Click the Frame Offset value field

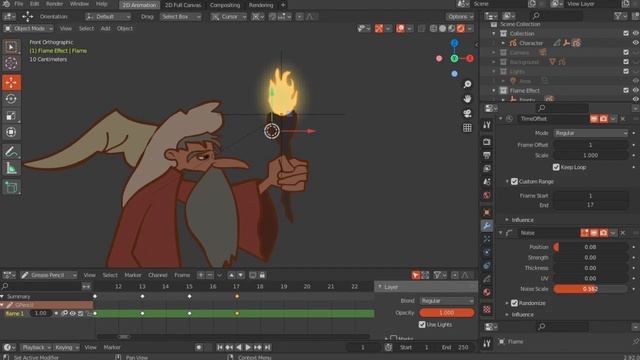coord(591,145)
